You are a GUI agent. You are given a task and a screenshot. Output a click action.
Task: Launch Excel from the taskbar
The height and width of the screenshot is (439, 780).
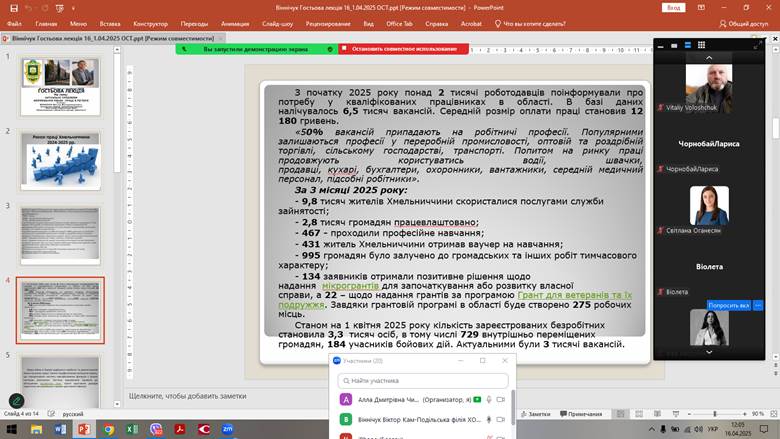click(x=132, y=428)
